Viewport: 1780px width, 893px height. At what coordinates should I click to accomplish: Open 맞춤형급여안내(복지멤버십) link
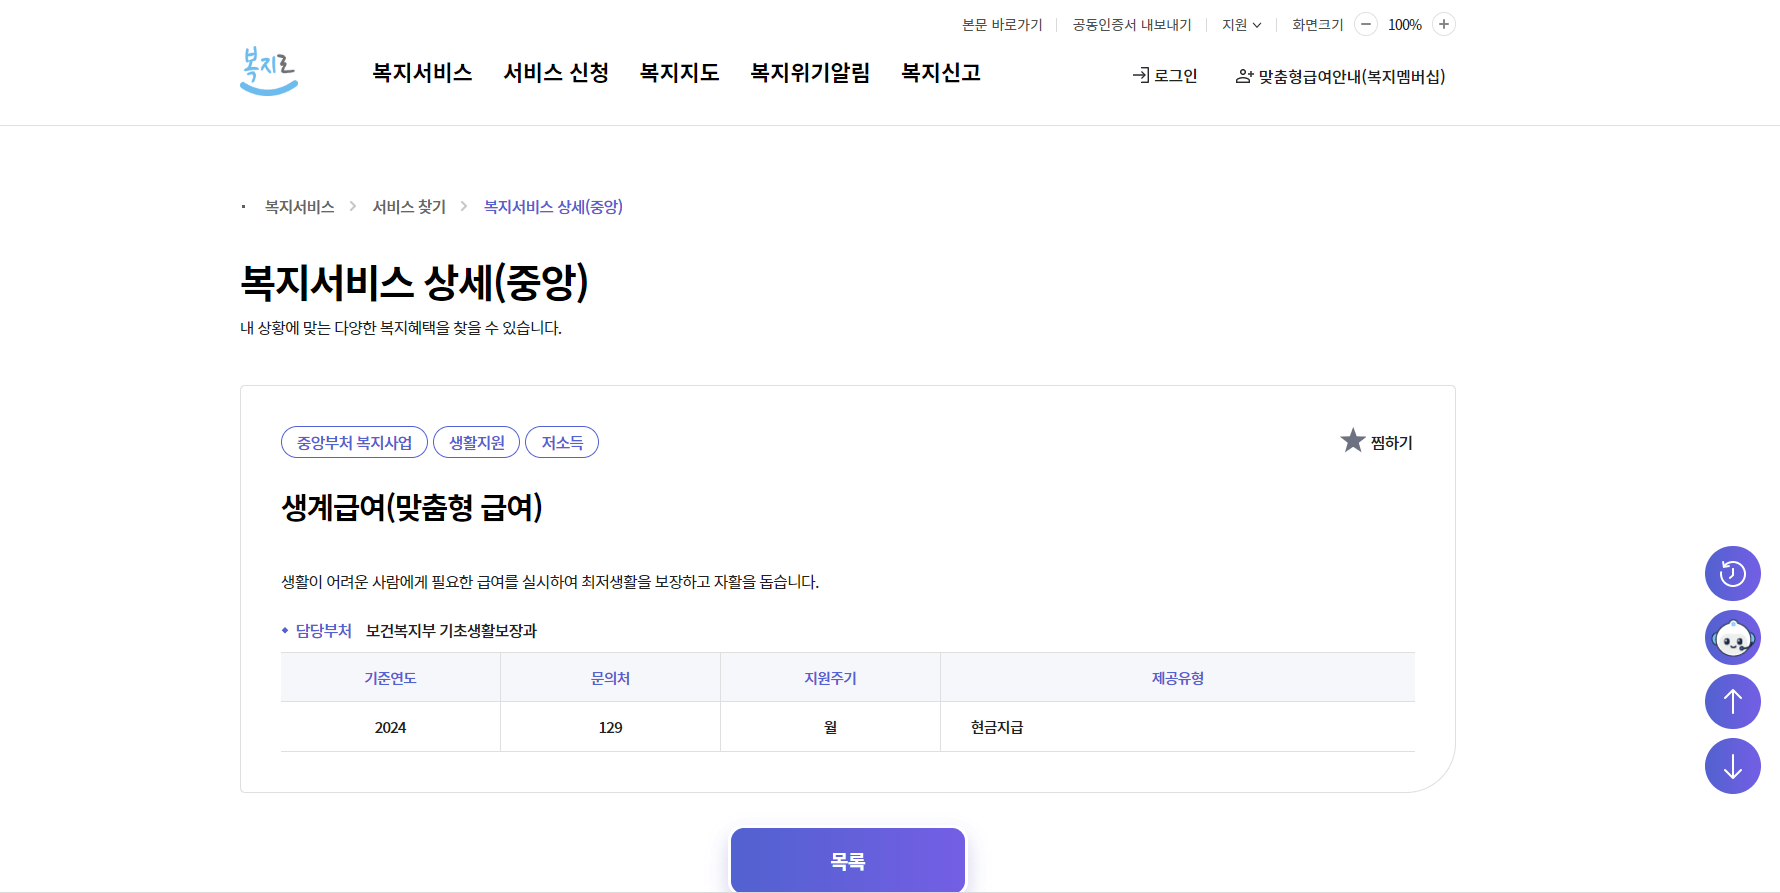(1341, 76)
